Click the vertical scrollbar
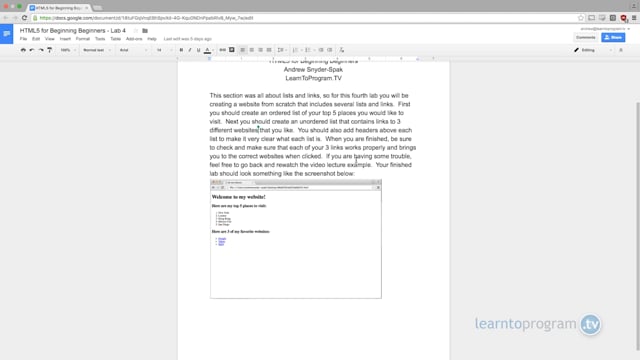The height and width of the screenshot is (360, 640). tap(637, 227)
